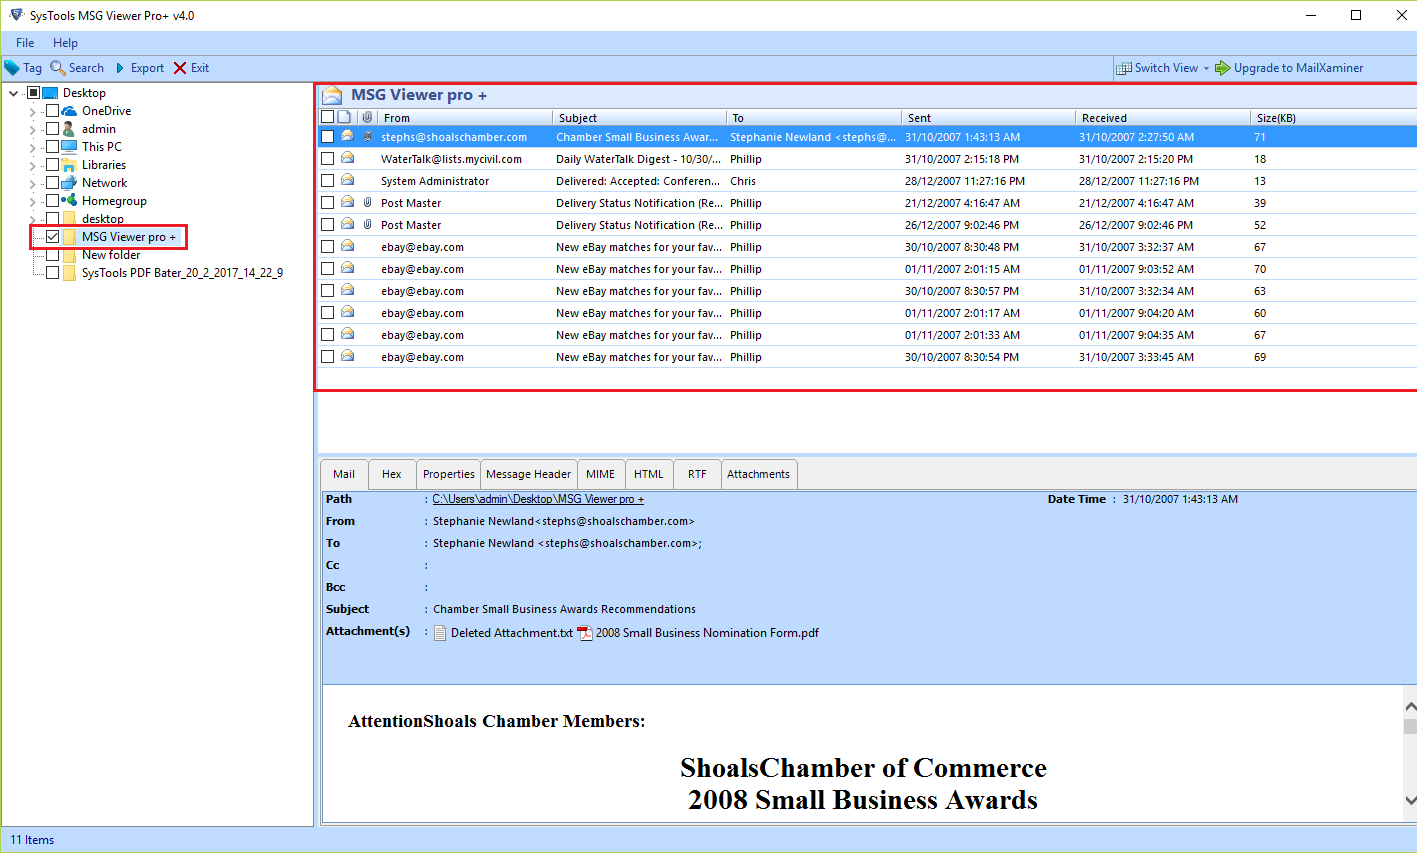Switch to the Message Header tab
Screen dimensions: 1417x853
pos(528,474)
